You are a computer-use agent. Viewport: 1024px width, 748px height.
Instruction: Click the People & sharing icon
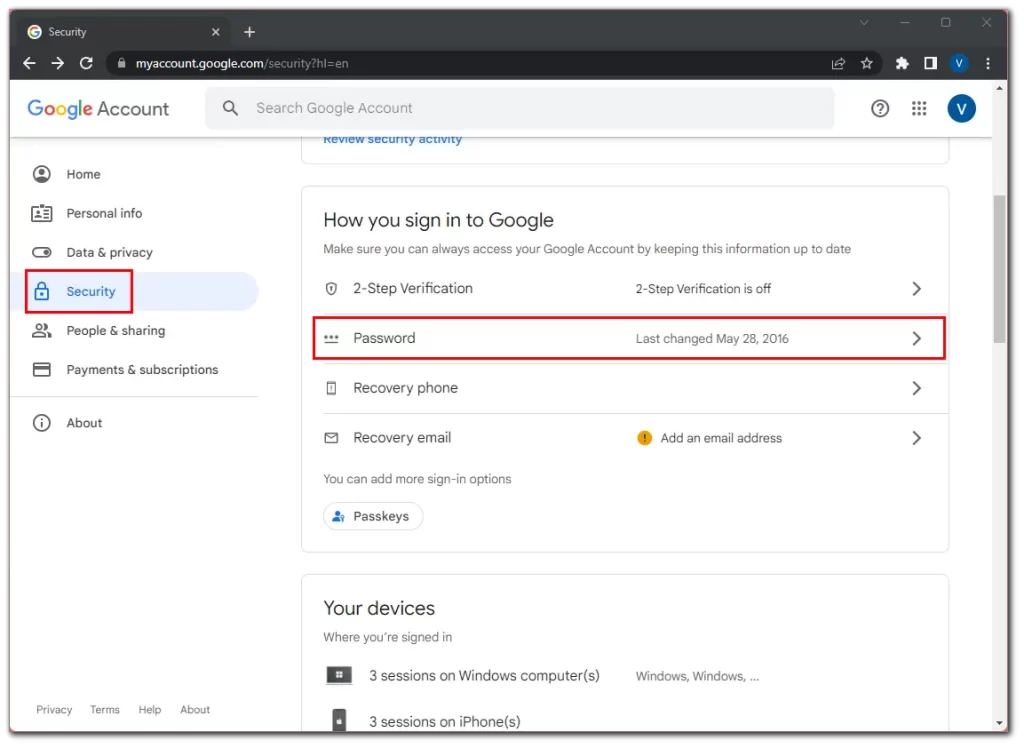point(42,331)
